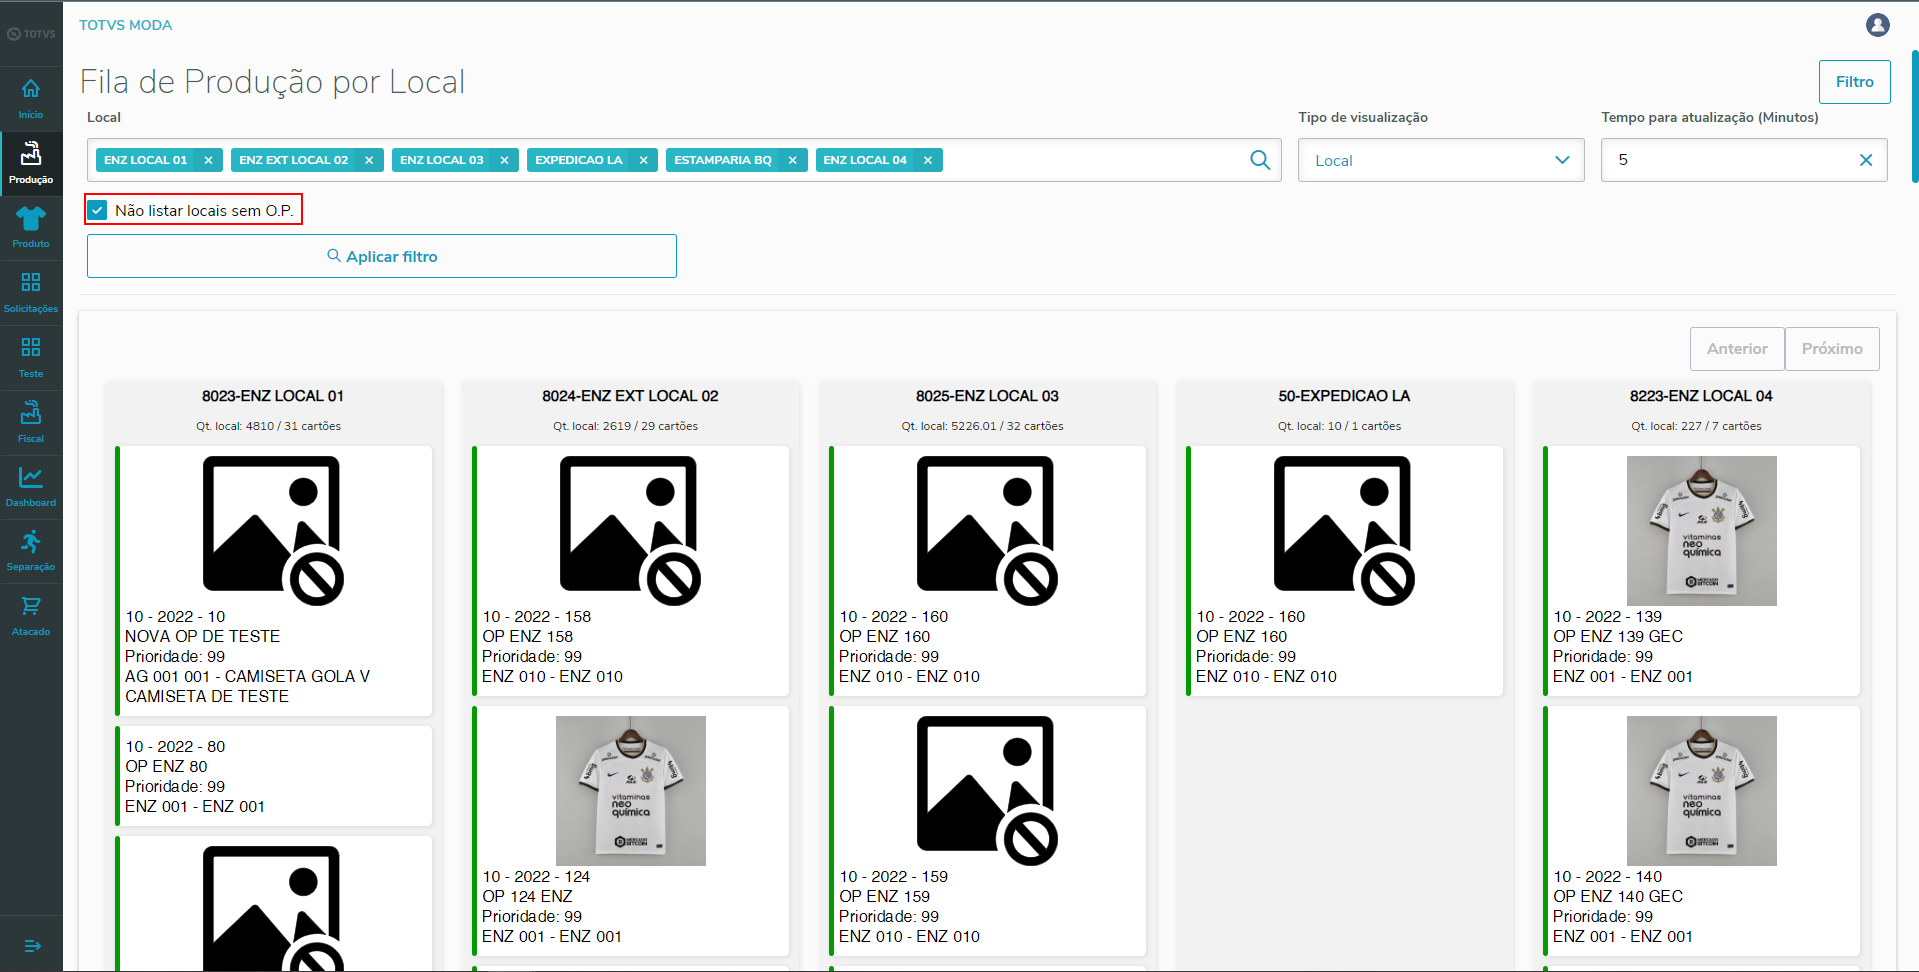This screenshot has height=972, width=1919.
Task: Remove the ENZ LOCAL 04 tag
Action: [x=928, y=160]
